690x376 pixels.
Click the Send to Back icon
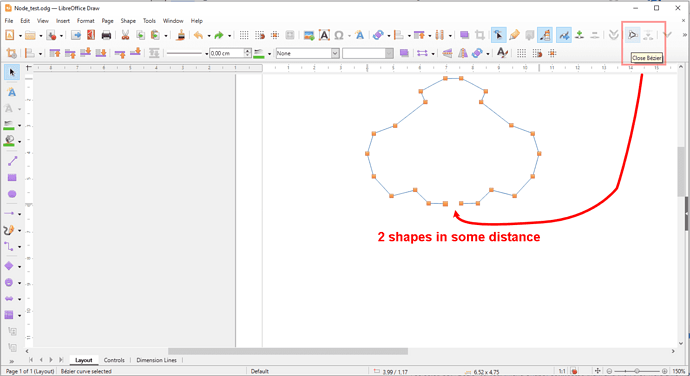coord(101,53)
